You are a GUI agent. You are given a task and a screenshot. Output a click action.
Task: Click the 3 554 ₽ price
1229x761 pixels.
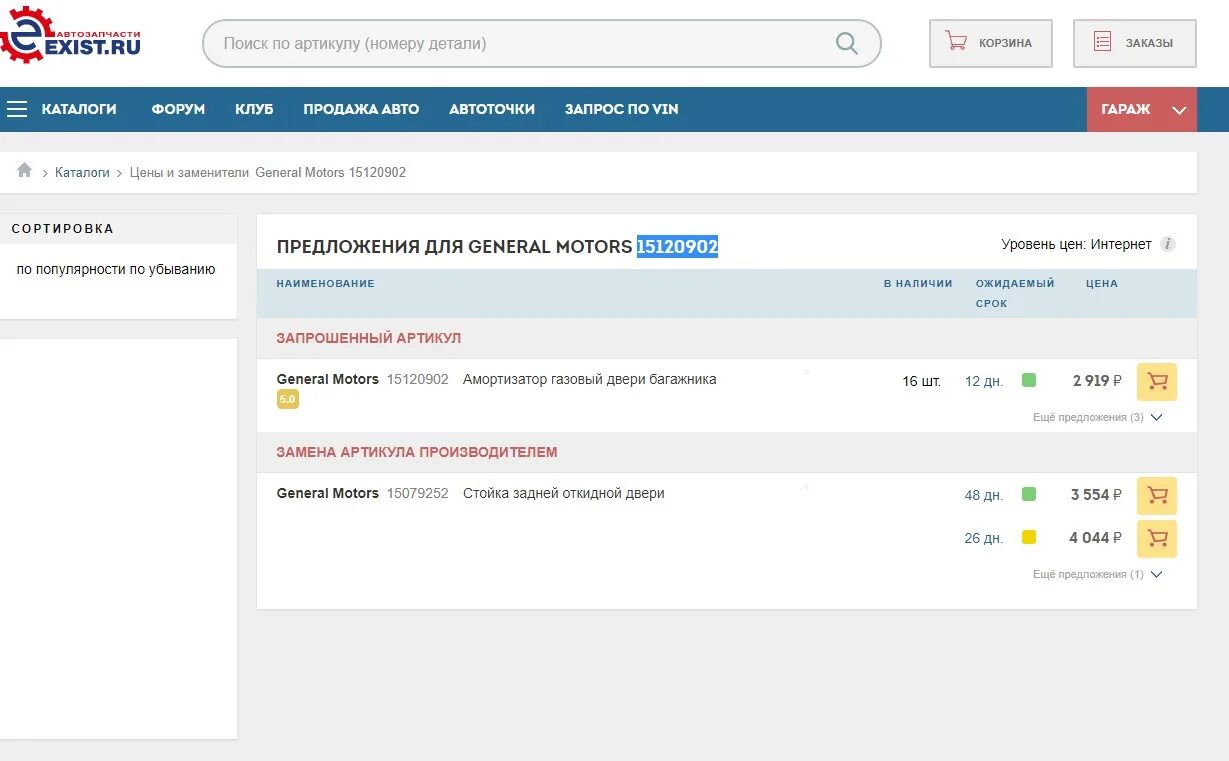click(1096, 495)
